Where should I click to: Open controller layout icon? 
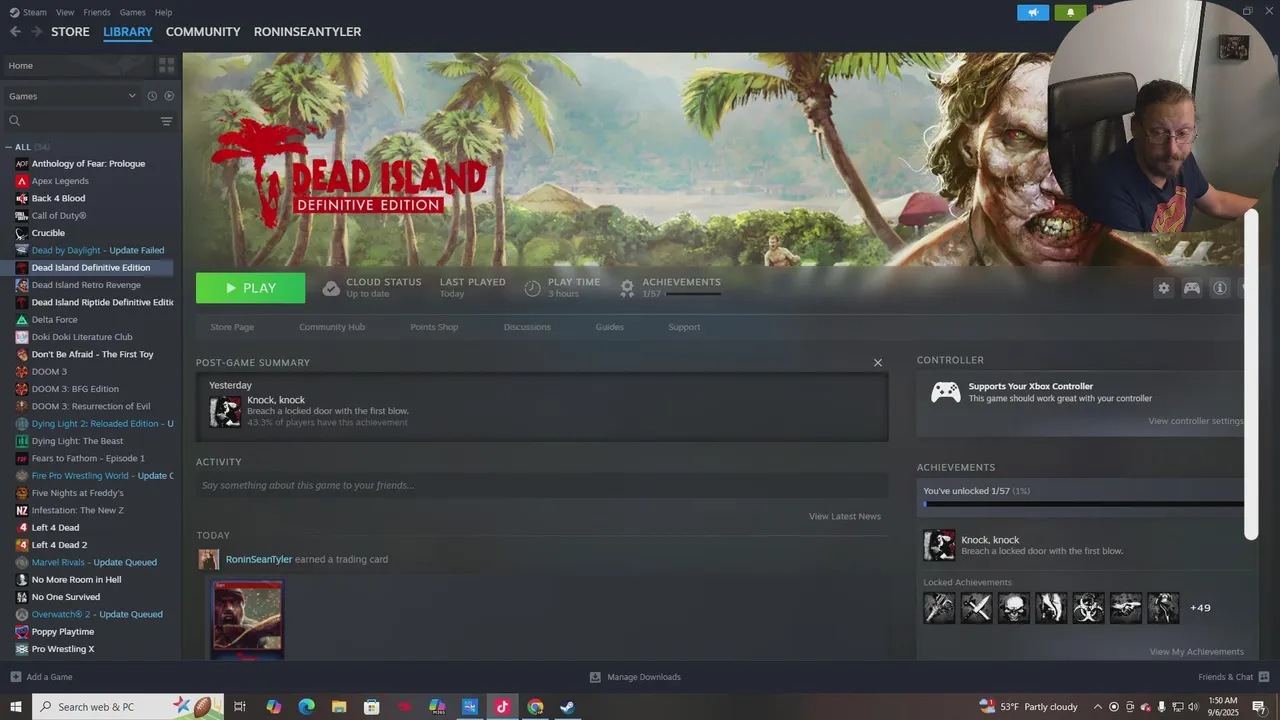pos(1192,288)
